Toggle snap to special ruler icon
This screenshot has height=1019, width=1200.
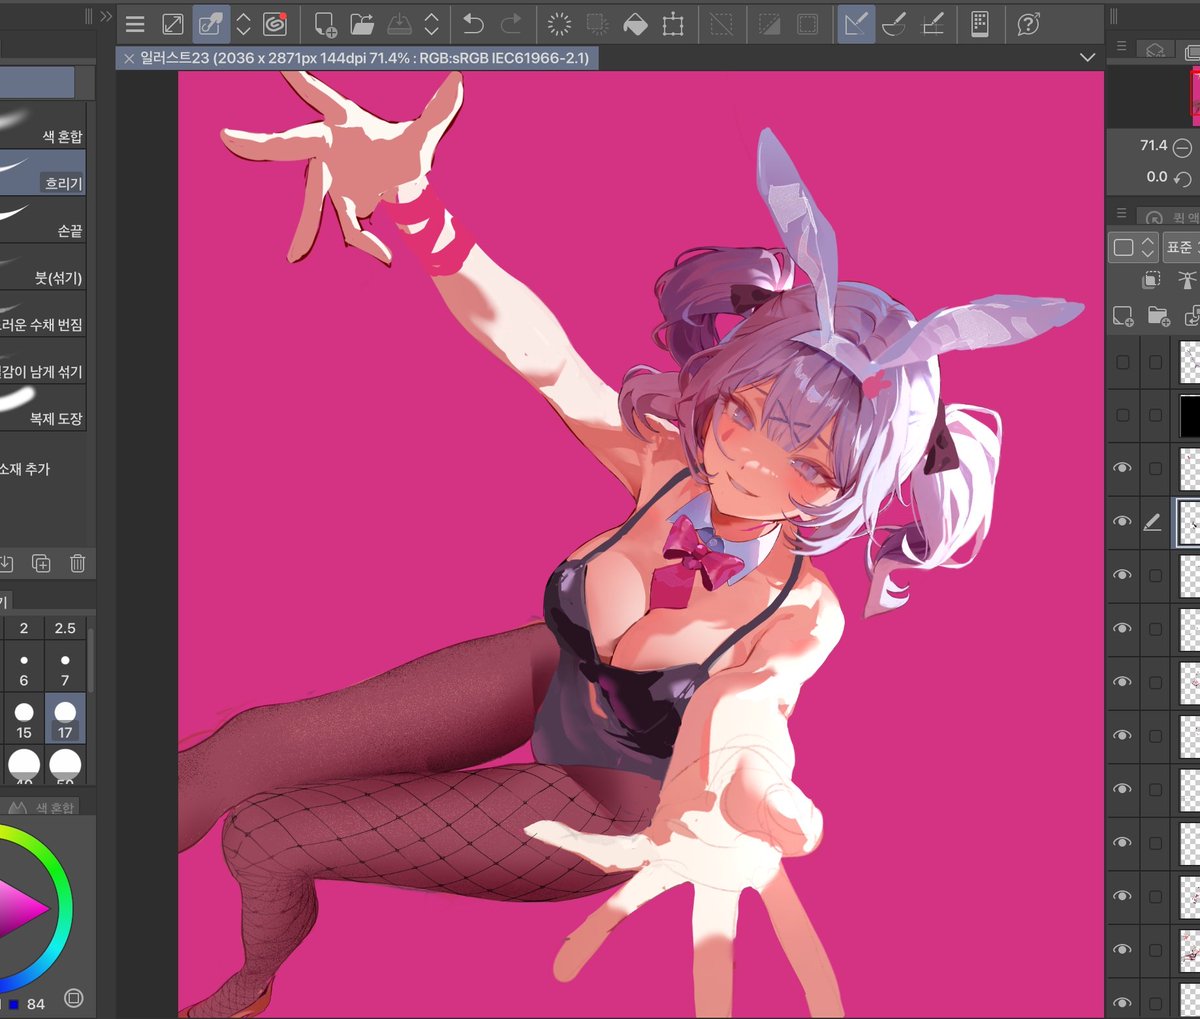[x=894, y=24]
